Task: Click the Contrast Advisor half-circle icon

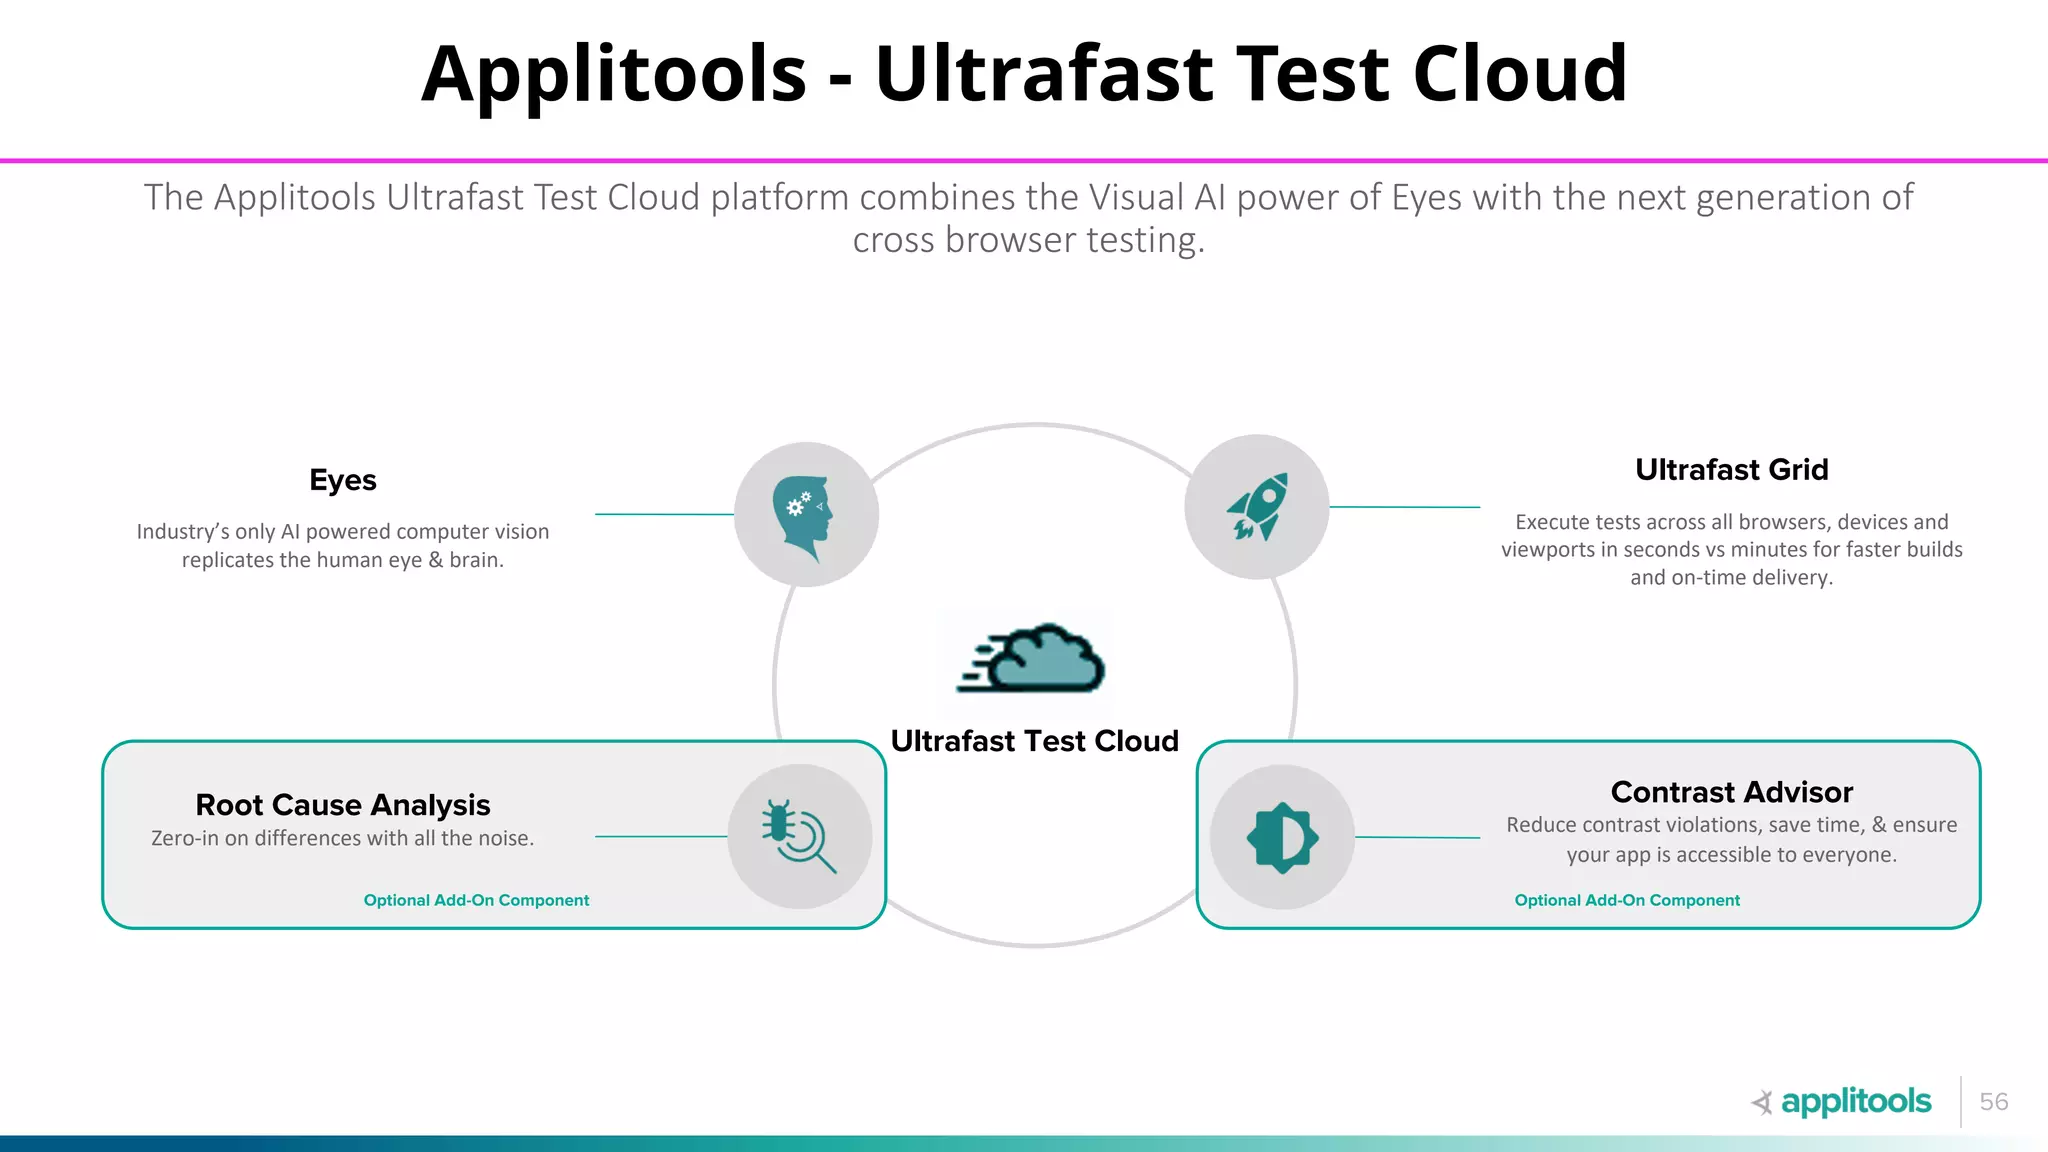Action: coord(1282,837)
